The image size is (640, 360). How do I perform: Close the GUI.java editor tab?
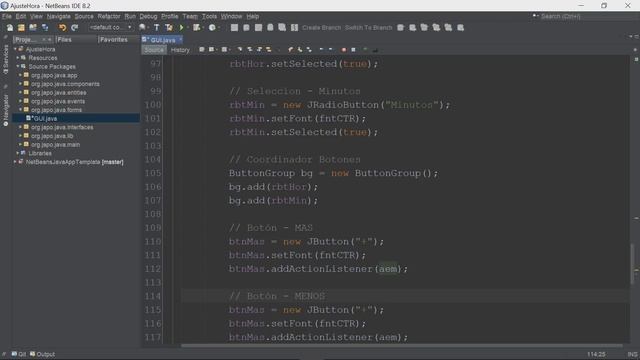[180, 39]
